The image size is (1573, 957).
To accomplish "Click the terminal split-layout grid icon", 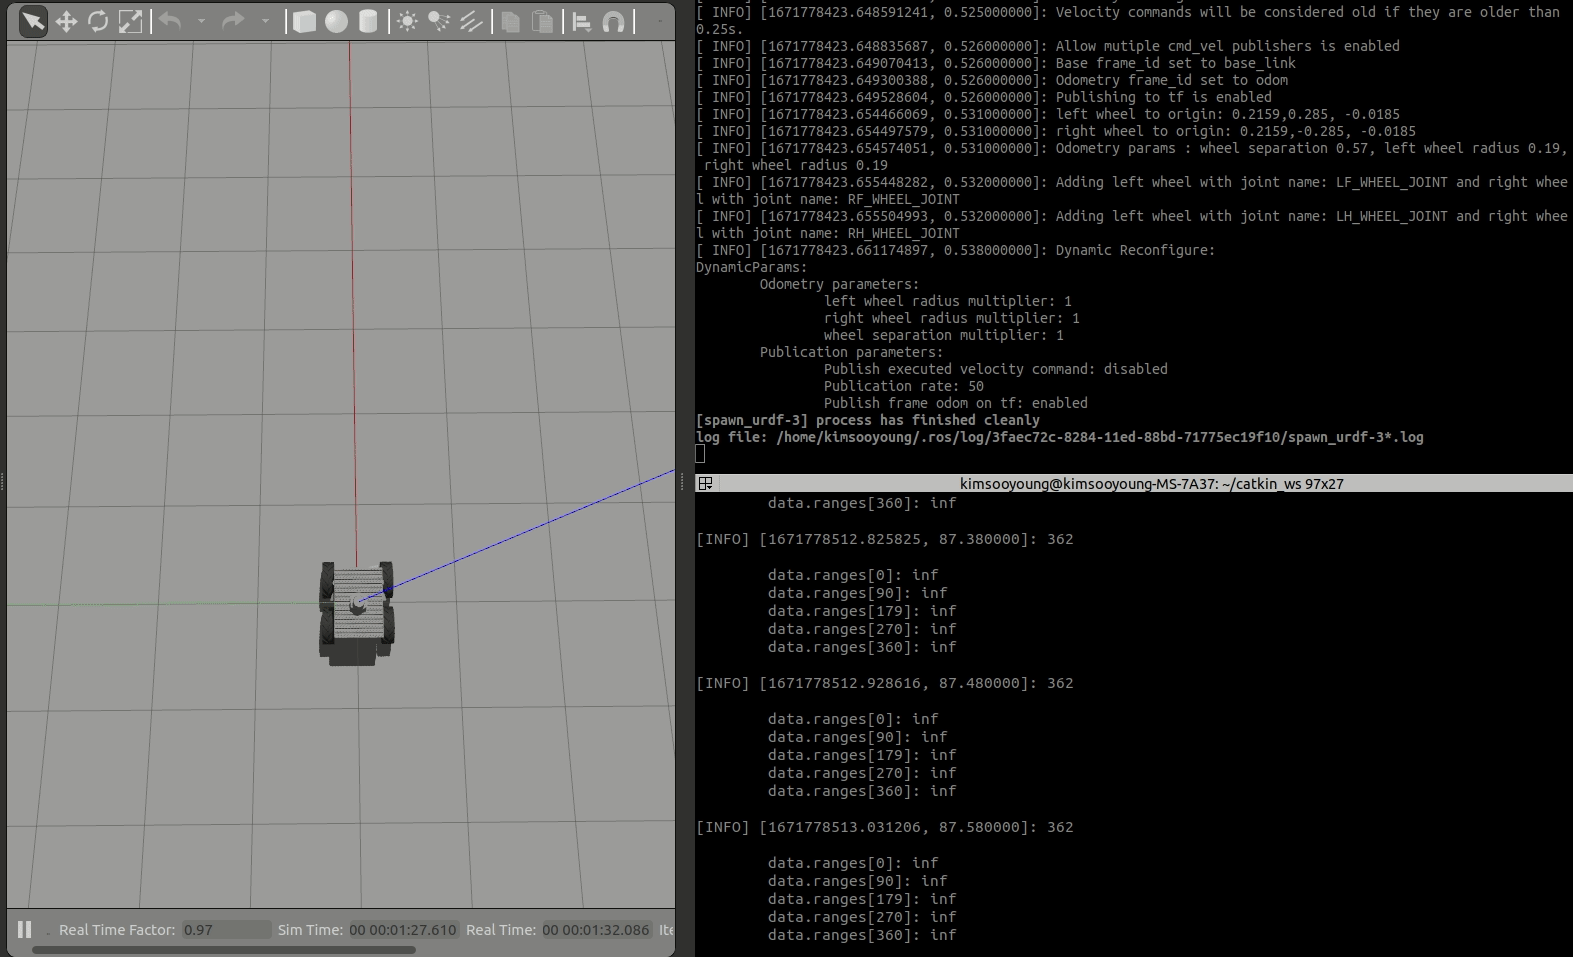I will (x=705, y=483).
